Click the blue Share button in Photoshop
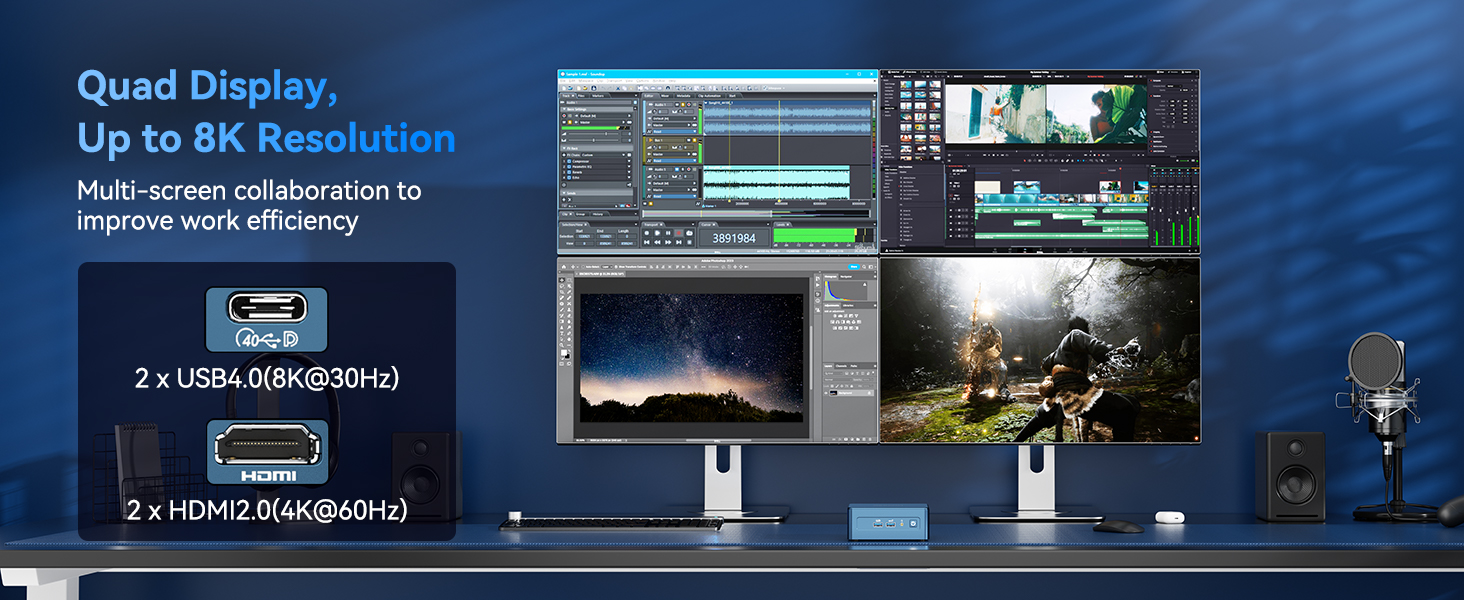 coord(853,267)
